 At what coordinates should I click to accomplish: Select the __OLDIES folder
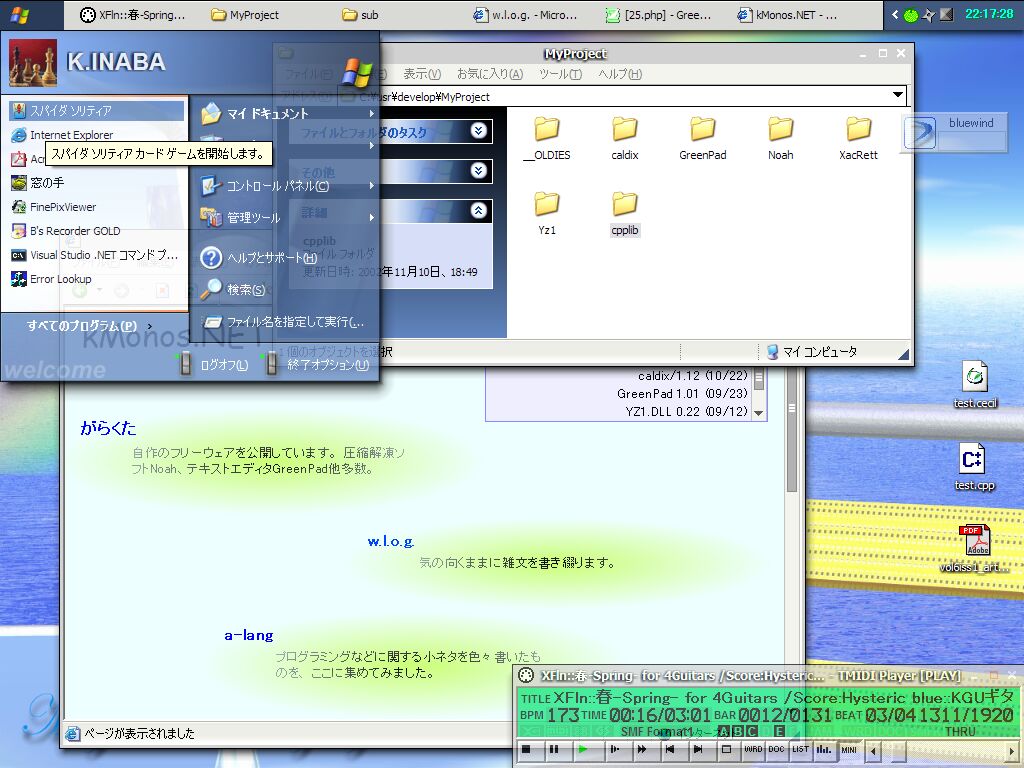coord(547,138)
